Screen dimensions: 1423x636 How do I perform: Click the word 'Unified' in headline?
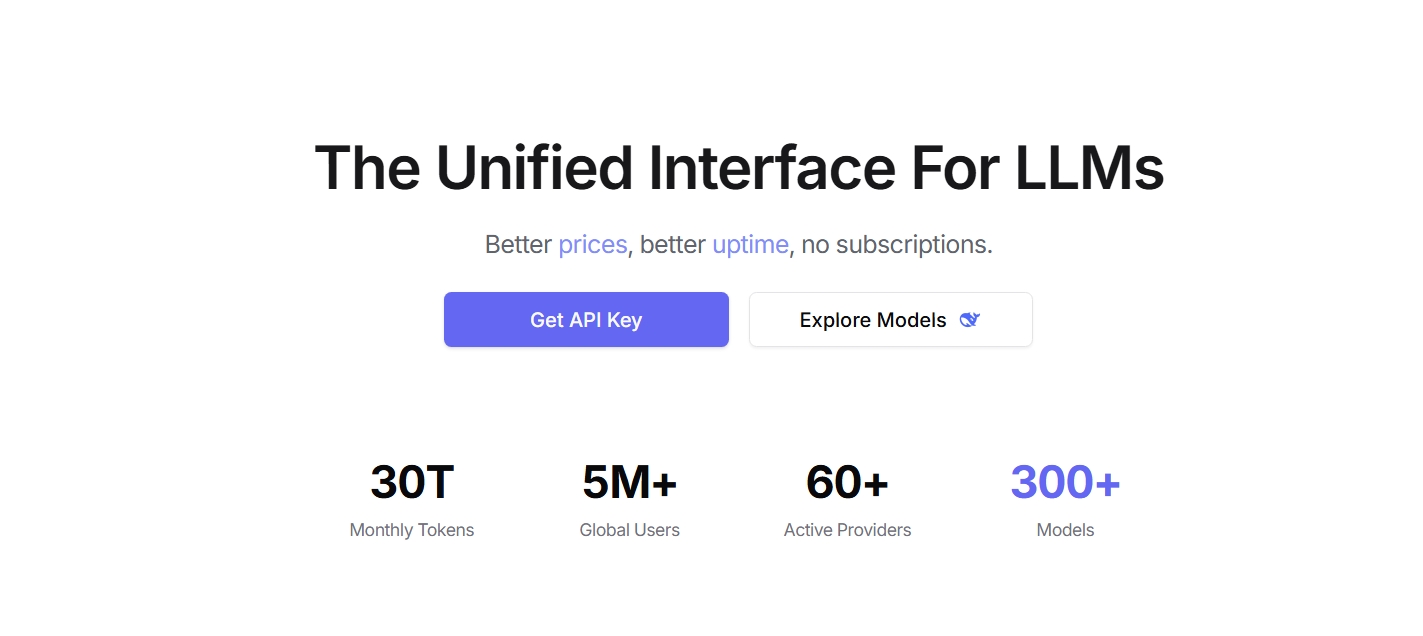[534, 168]
